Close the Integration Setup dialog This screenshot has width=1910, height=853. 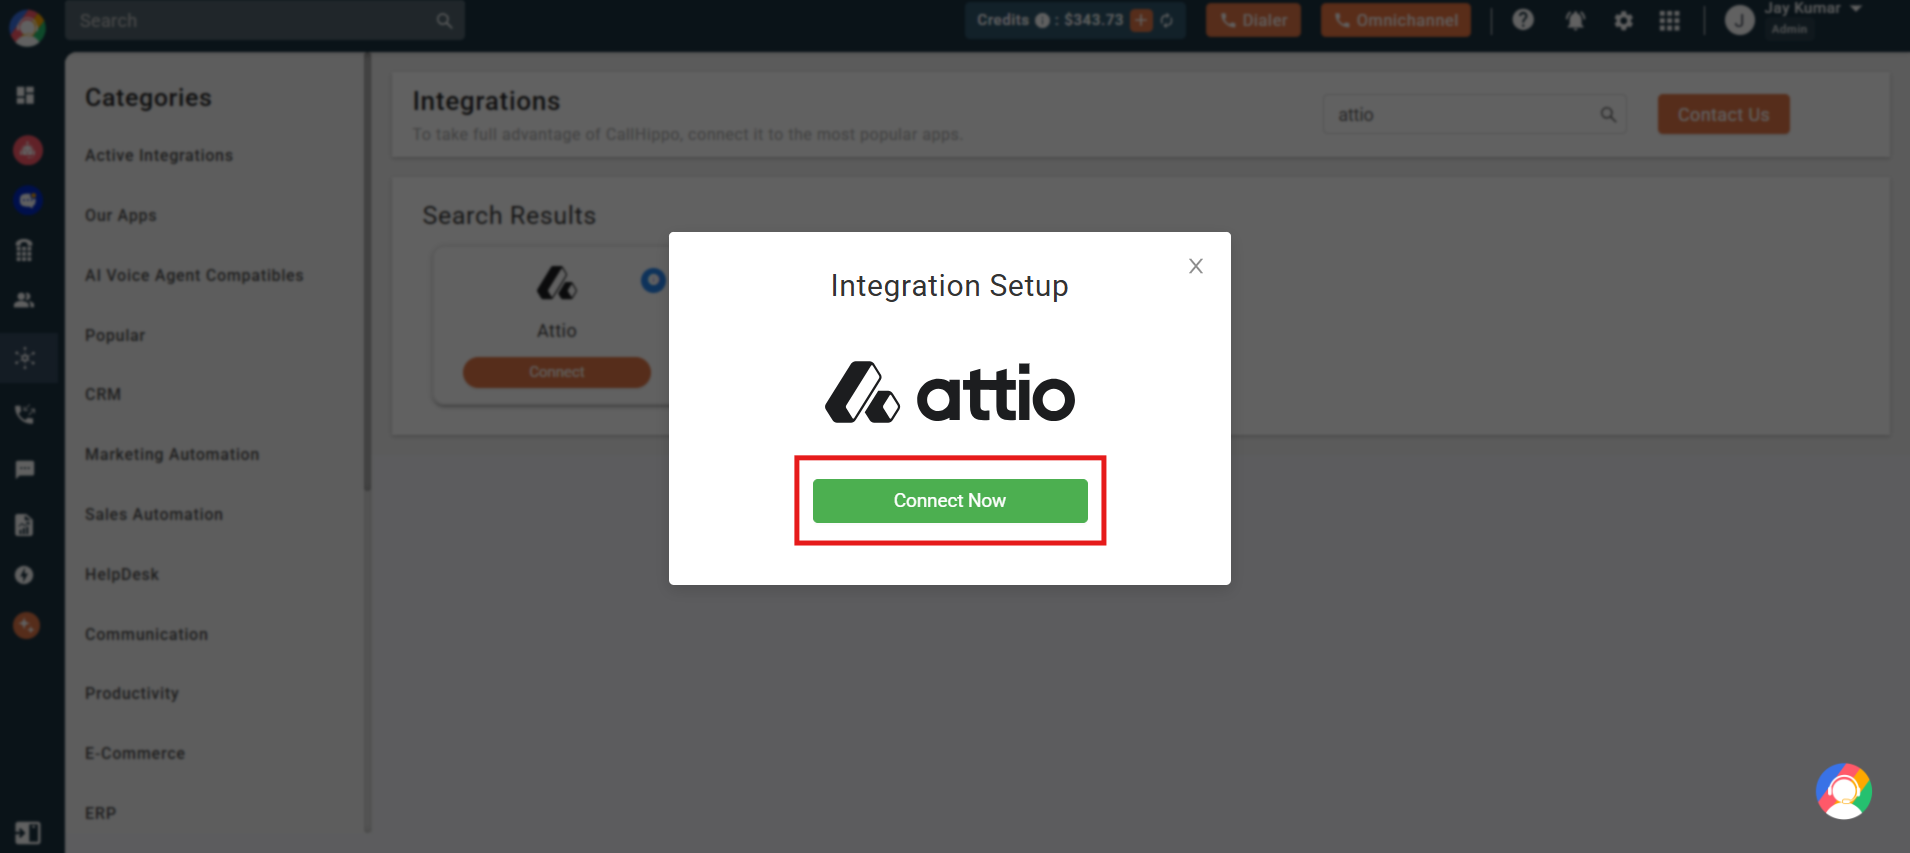coord(1195,266)
